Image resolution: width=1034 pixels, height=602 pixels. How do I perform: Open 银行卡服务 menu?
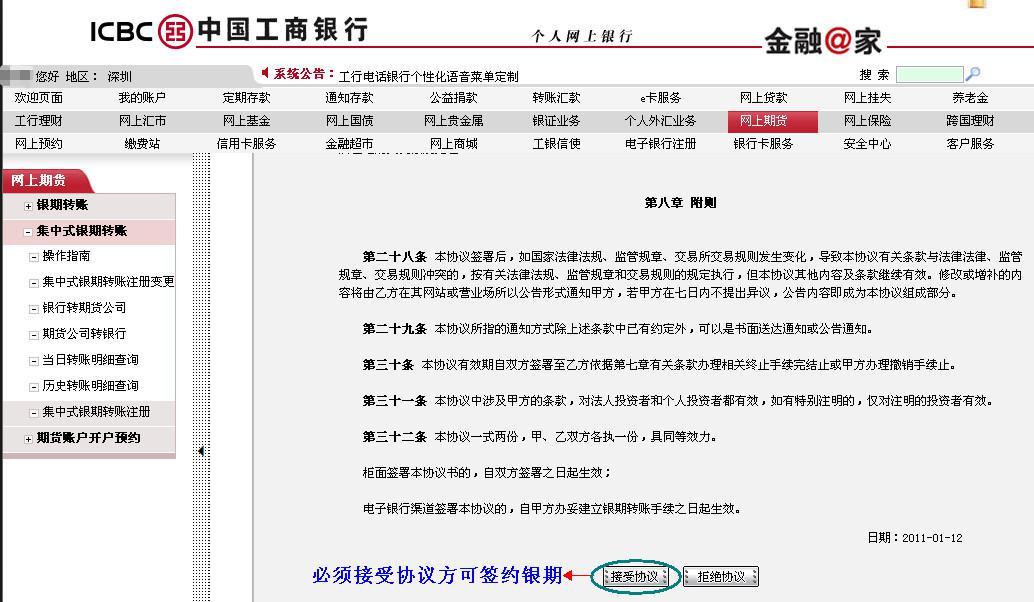click(x=763, y=144)
